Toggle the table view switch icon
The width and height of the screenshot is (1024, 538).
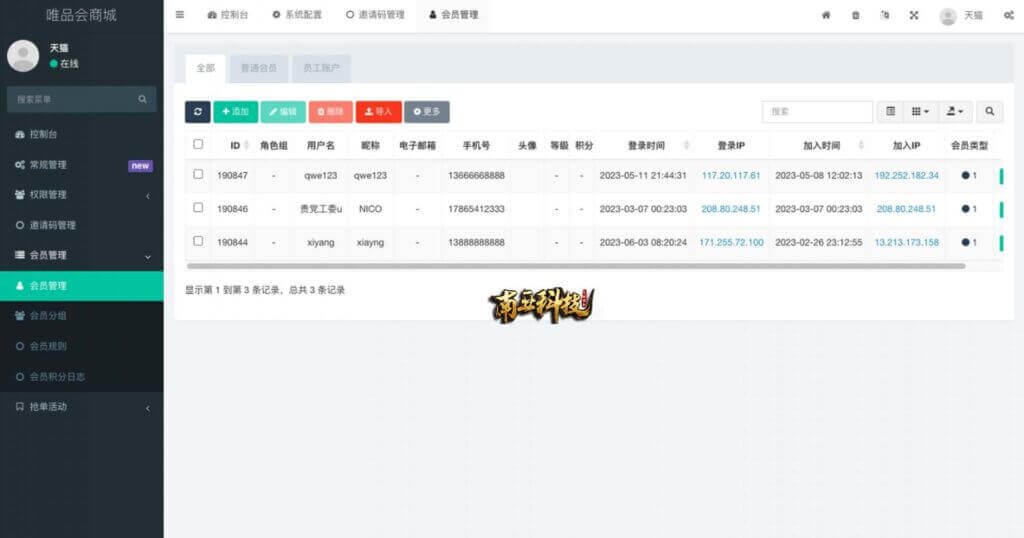[891, 112]
